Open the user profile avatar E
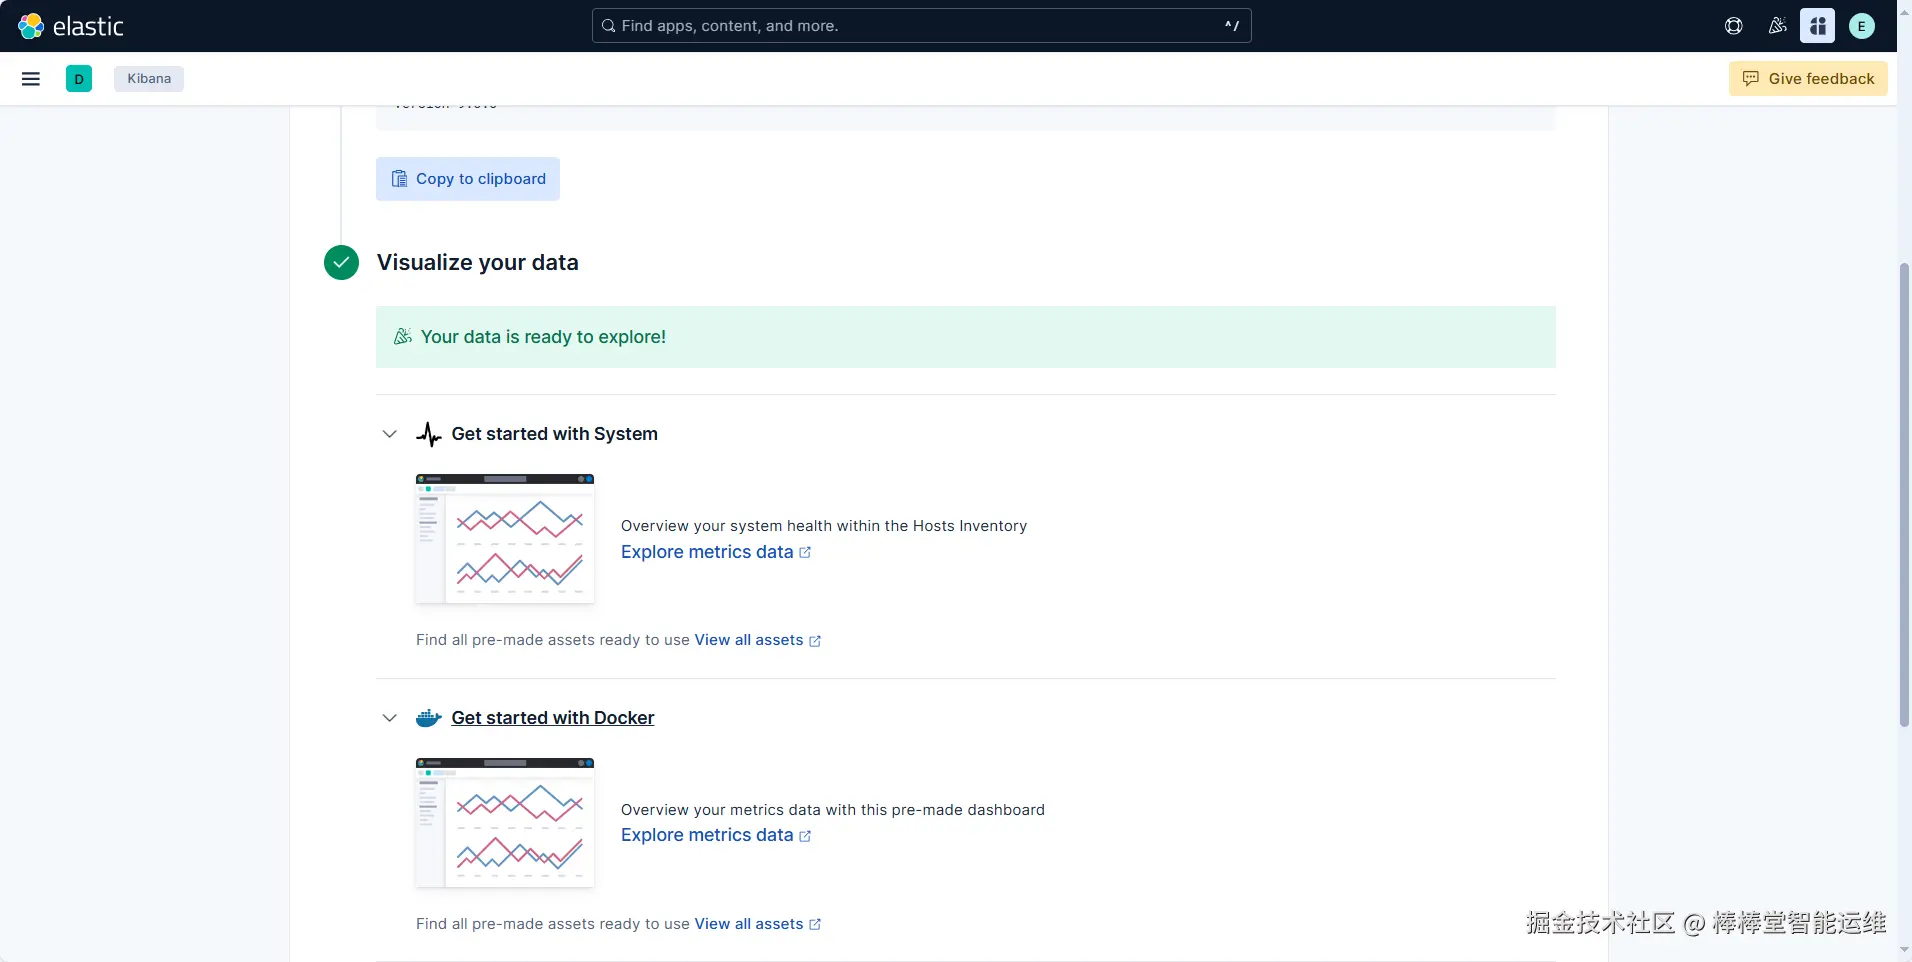Screen dimensions: 1912x962 (1861, 26)
